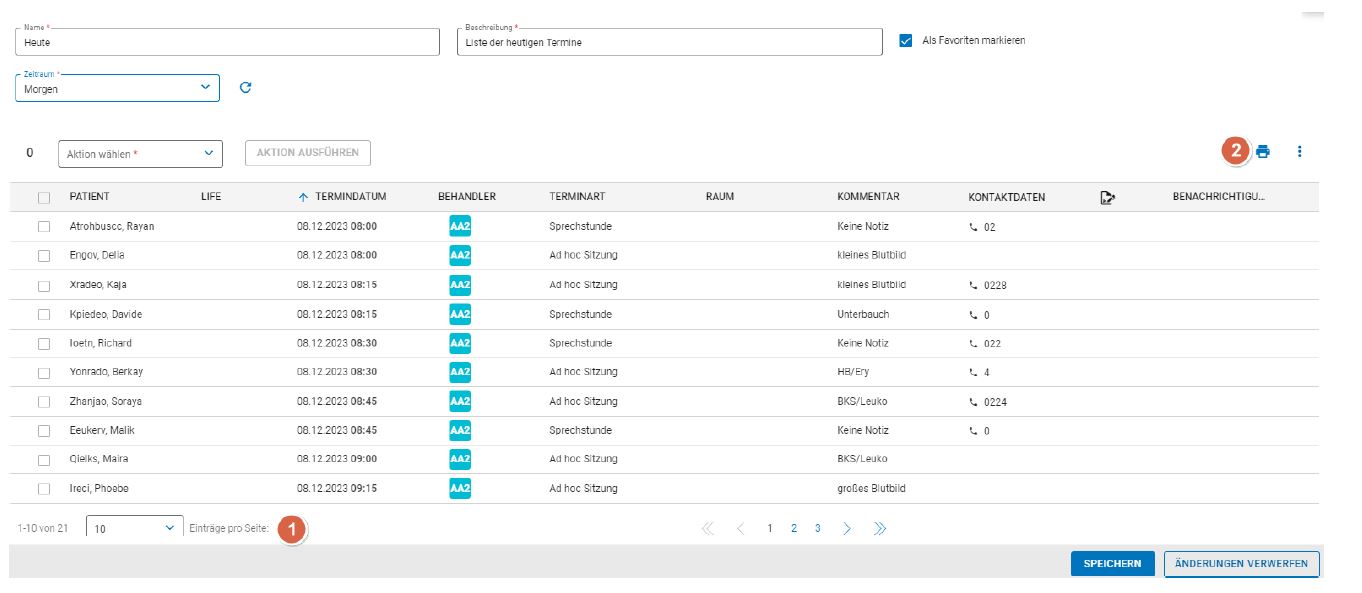Click the print icon
The width and height of the screenshot is (1362, 593).
tap(1263, 152)
